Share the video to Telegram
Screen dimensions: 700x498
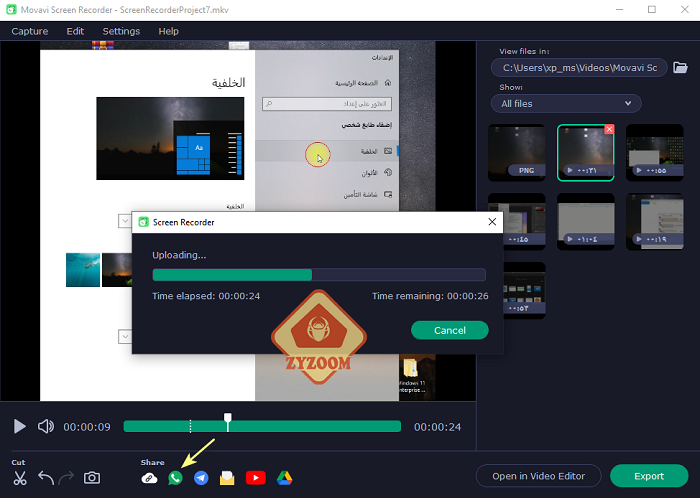point(201,478)
